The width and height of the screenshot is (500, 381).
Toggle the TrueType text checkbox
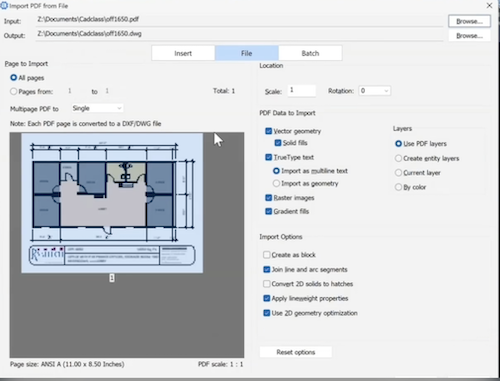point(269,157)
